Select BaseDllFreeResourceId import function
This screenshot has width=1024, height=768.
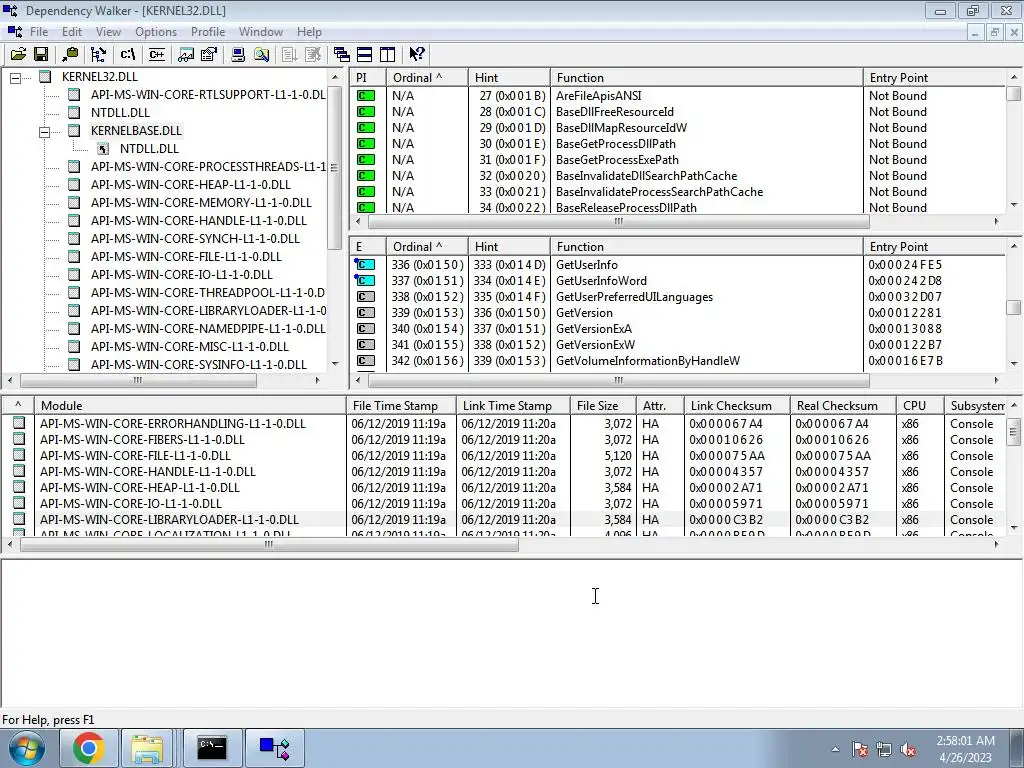615,112
